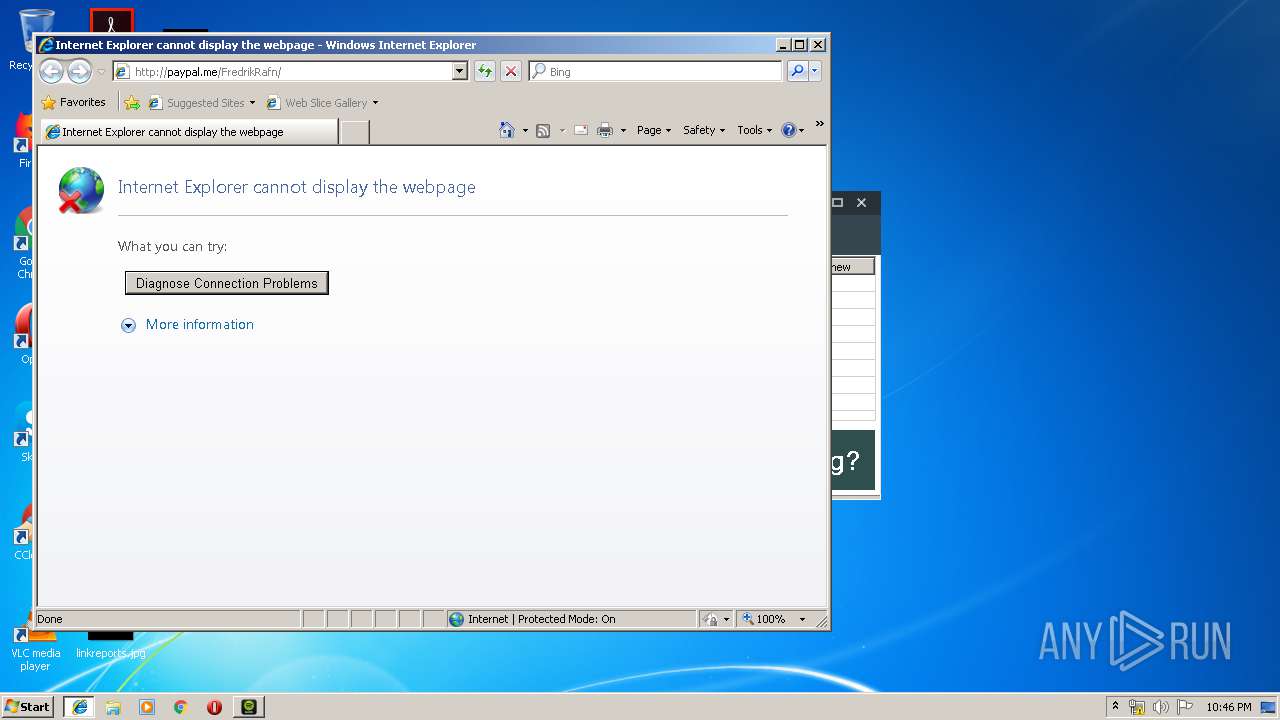Viewport: 1280px width, 720px height.
Task: Open the search provider dropdown arrow
Action: [815, 71]
